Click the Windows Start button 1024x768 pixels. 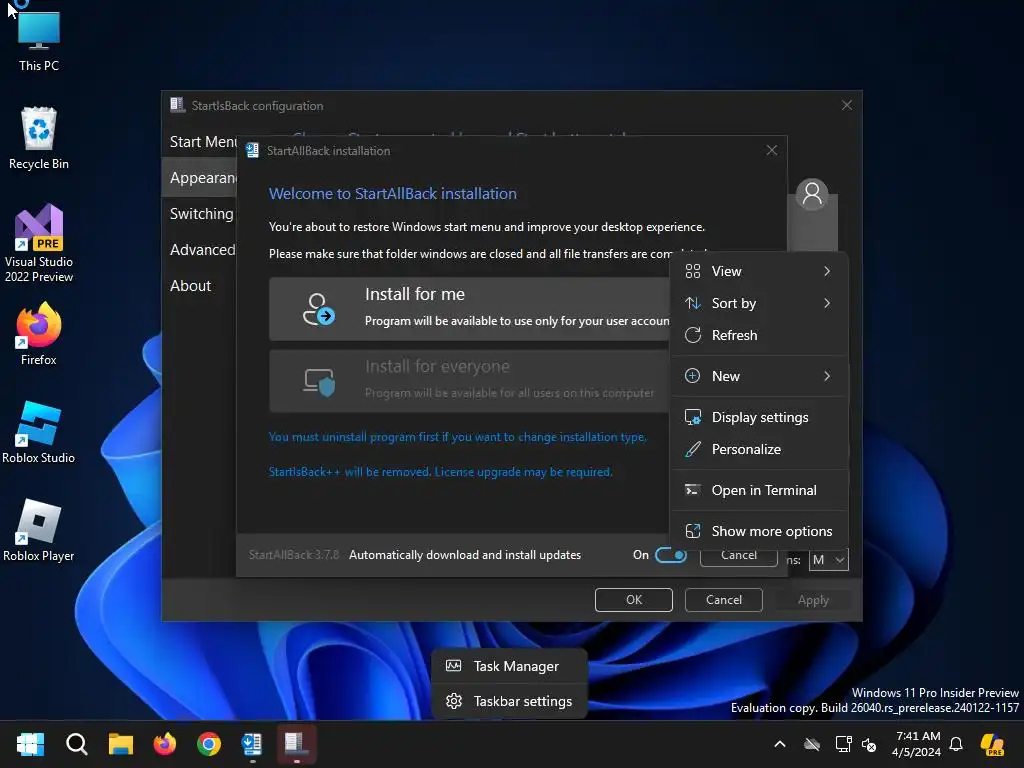point(30,744)
